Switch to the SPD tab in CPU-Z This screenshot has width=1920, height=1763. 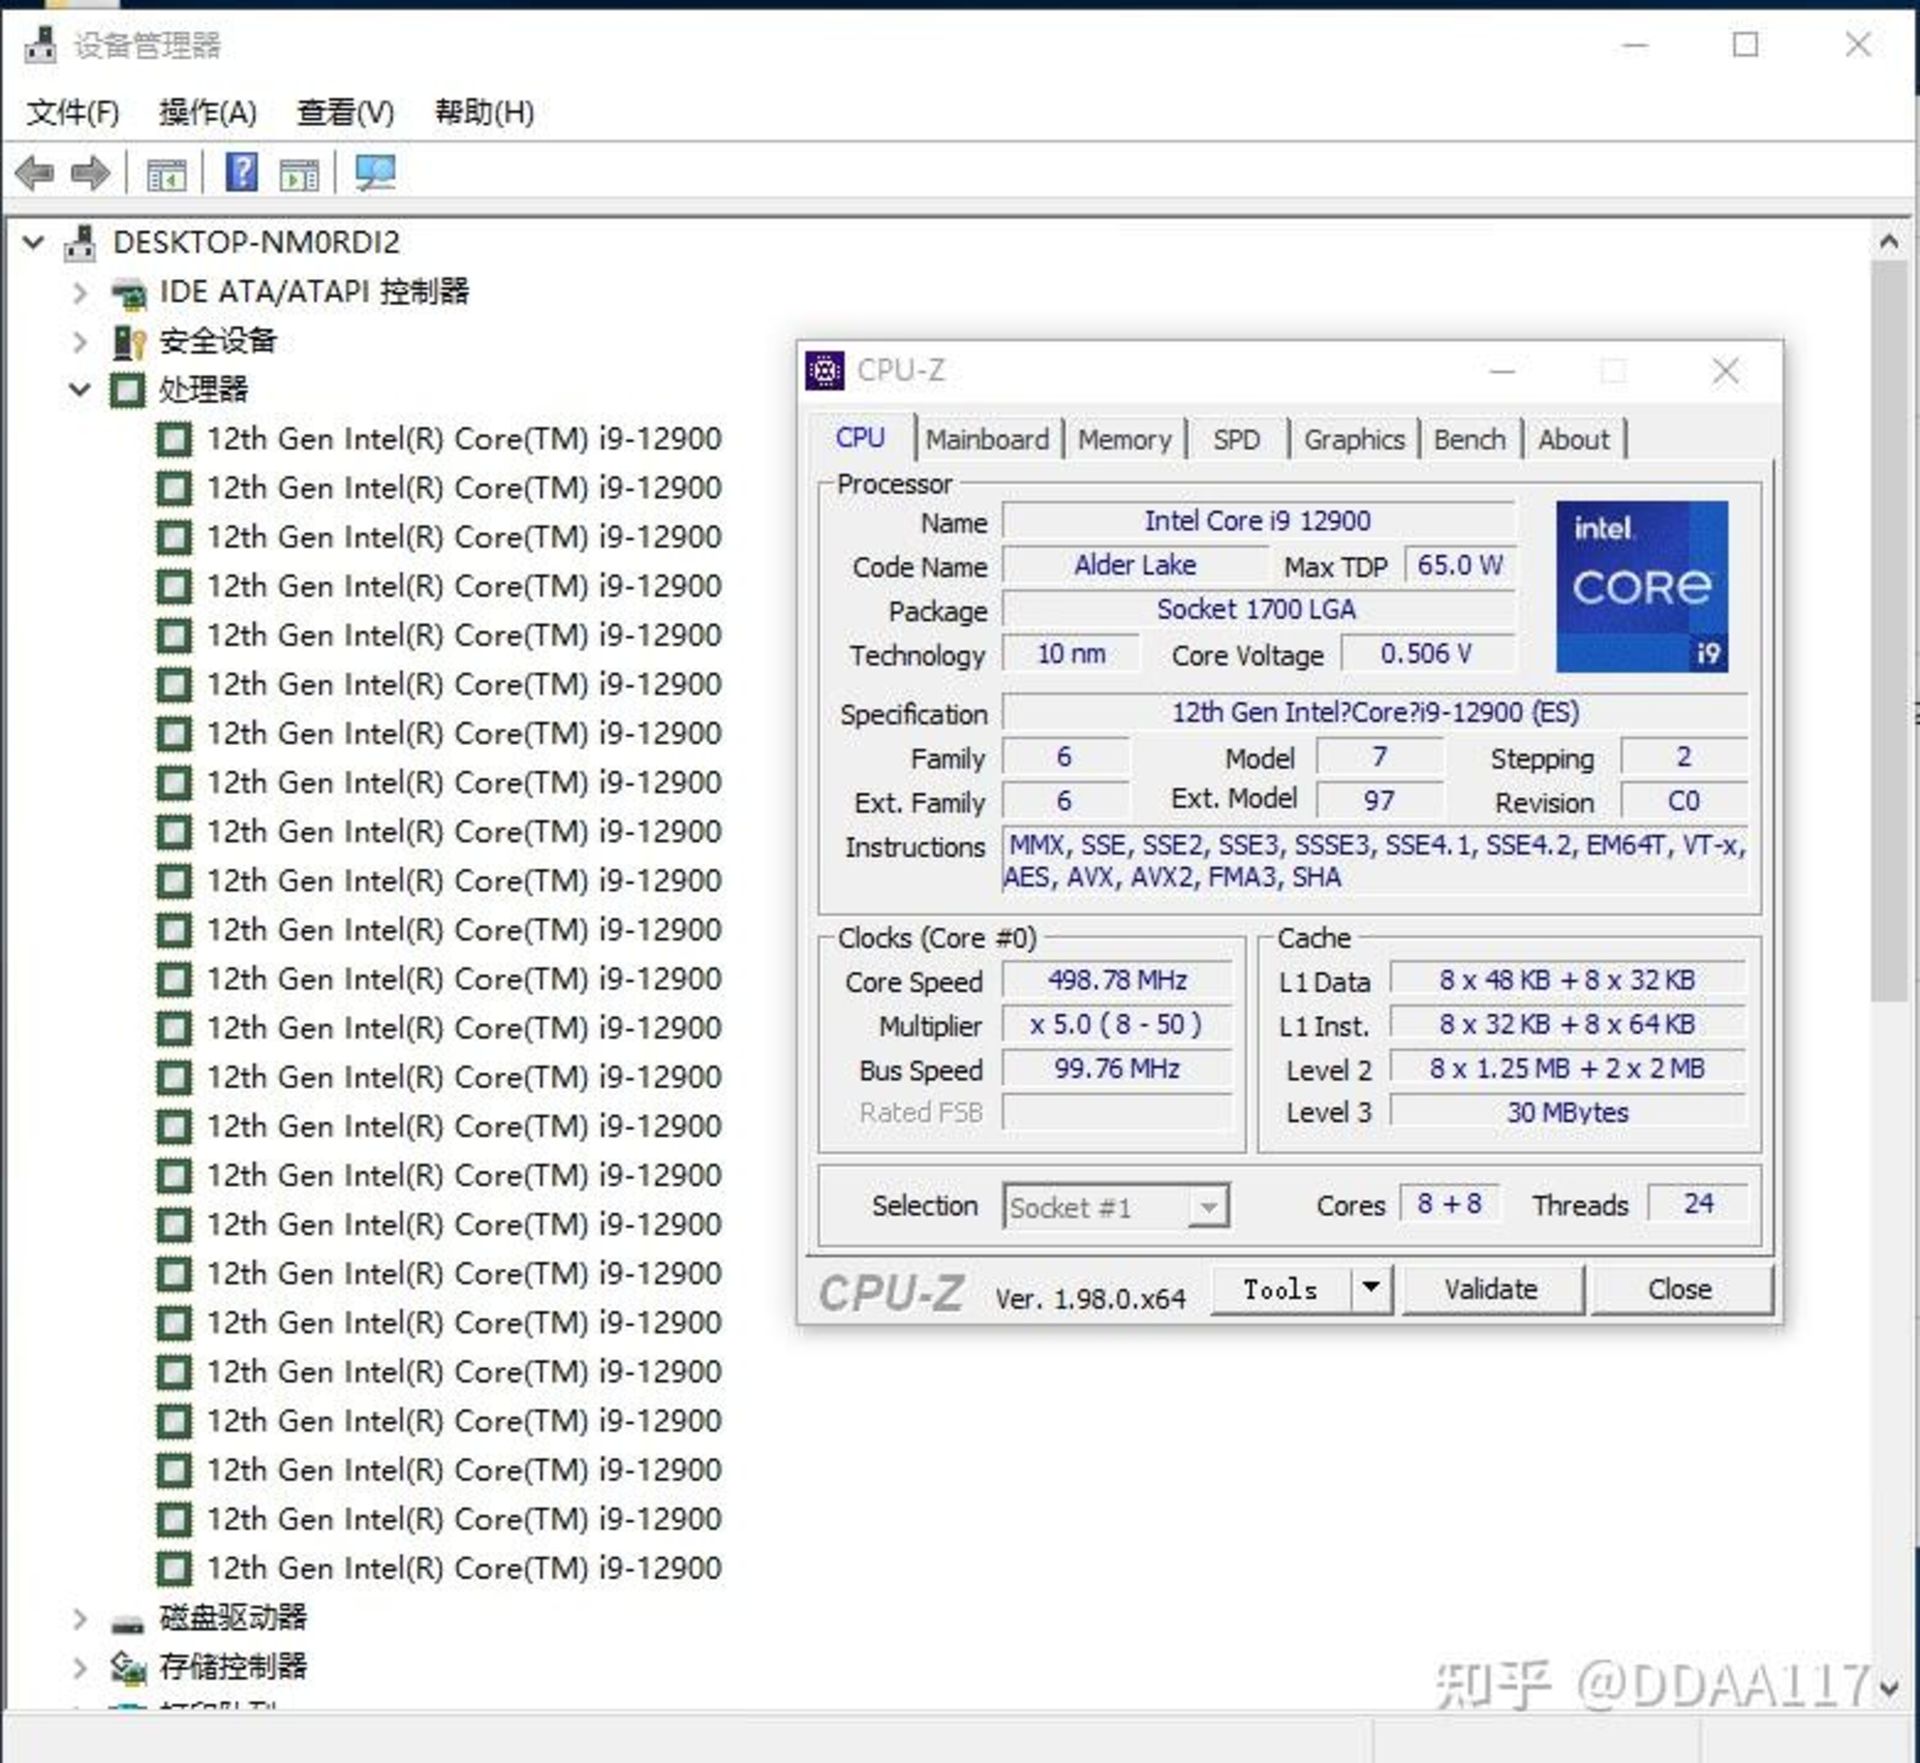click(1236, 439)
